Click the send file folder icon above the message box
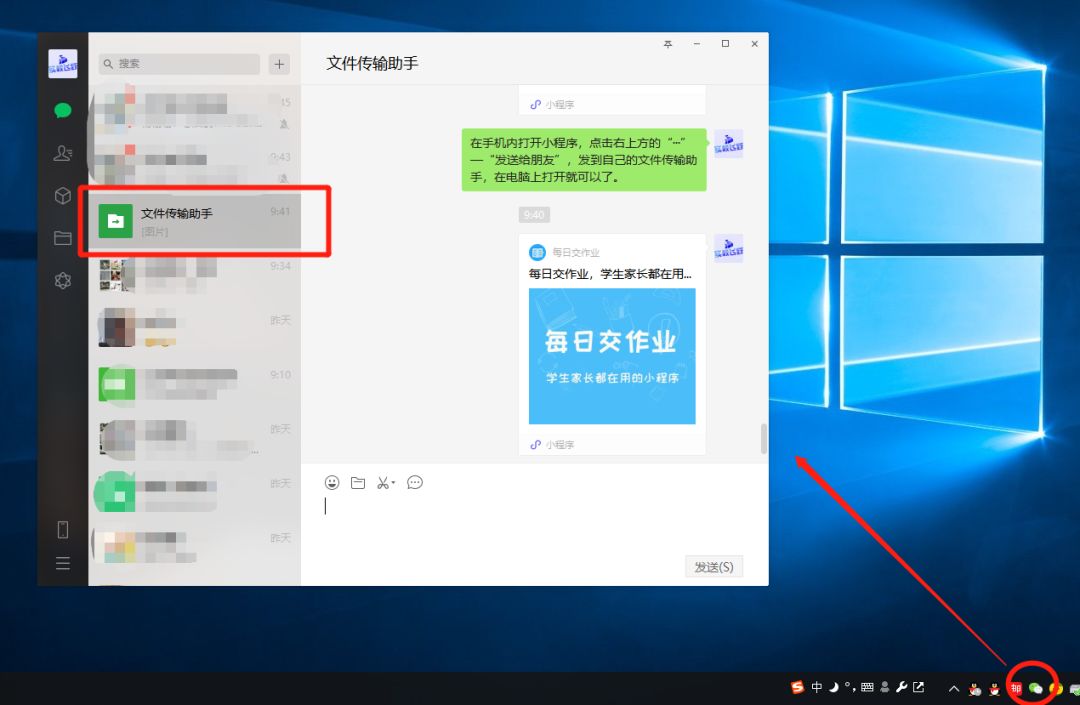This screenshot has height=705, width=1080. (x=358, y=482)
